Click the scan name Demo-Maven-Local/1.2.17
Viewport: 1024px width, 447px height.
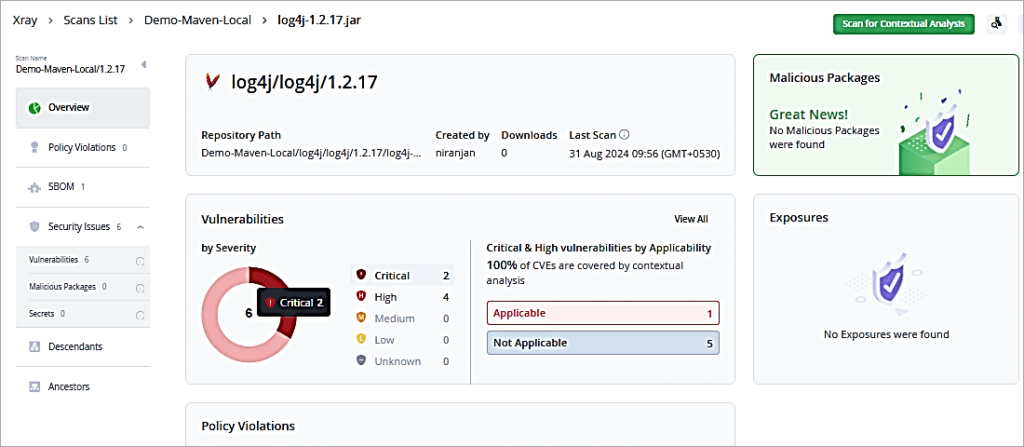pos(71,69)
